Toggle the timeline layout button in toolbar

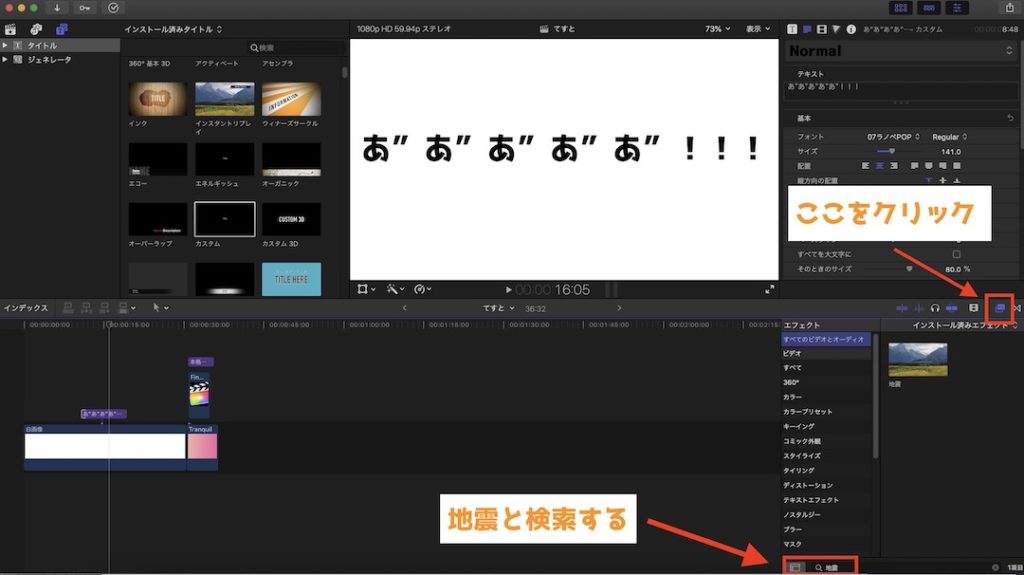pyautogui.click(x=929, y=8)
